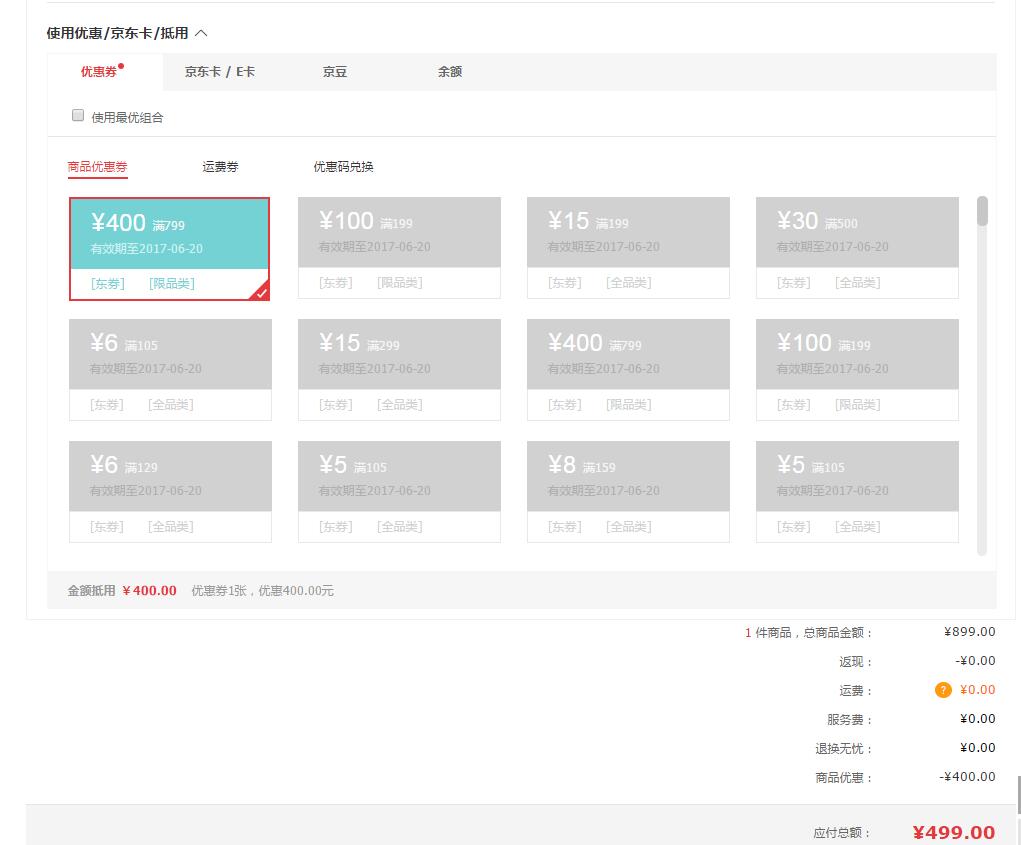This screenshot has height=845, width=1021.
Task: Open the 余额 tab
Action: click(450, 72)
